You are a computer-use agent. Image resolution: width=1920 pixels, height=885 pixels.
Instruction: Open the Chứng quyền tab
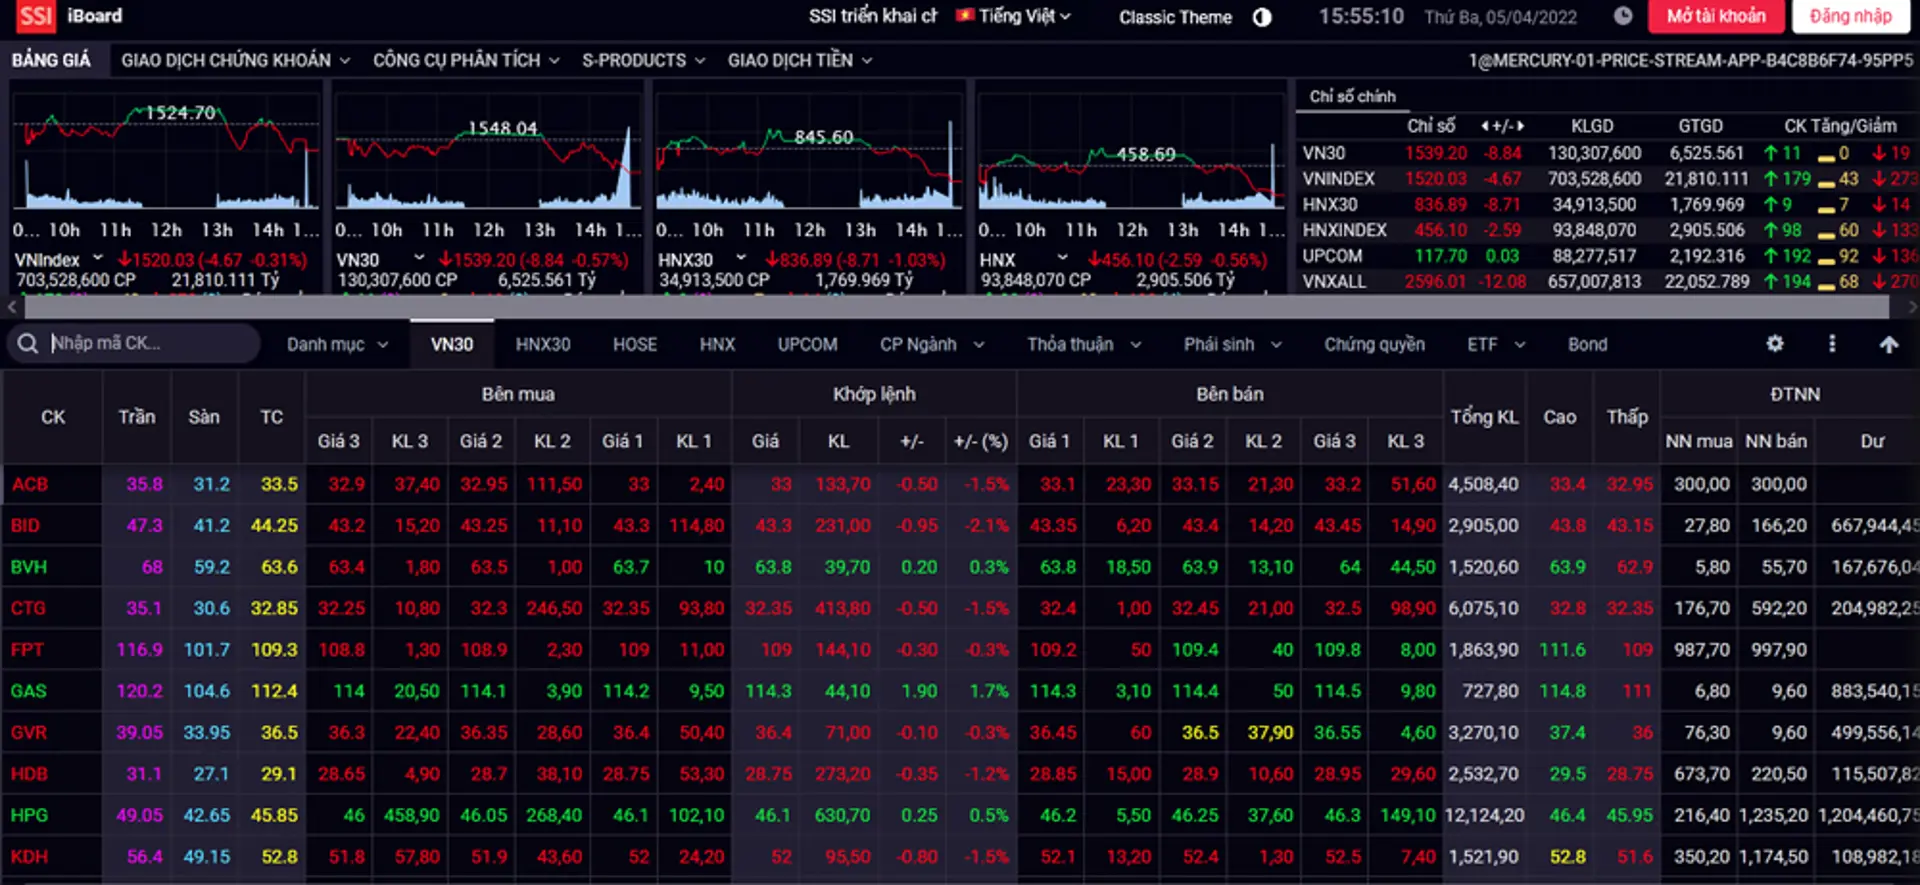point(1375,344)
